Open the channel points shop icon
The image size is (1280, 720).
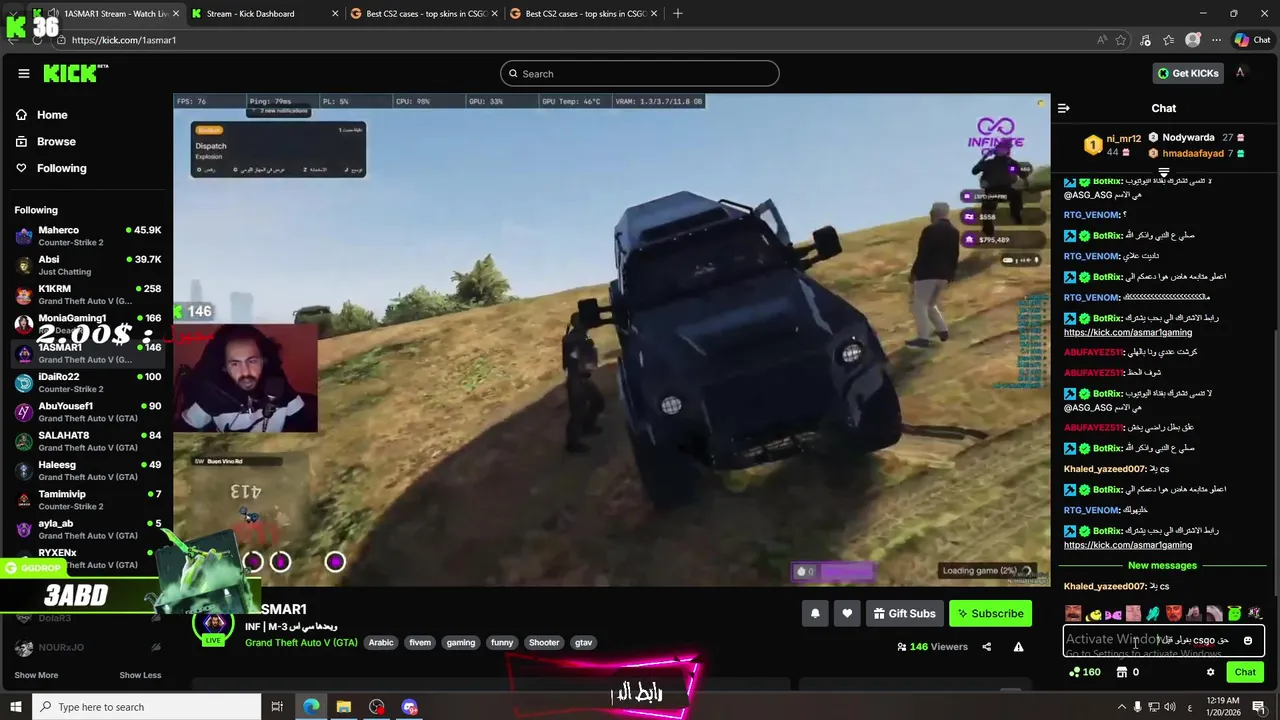[x=1122, y=672]
